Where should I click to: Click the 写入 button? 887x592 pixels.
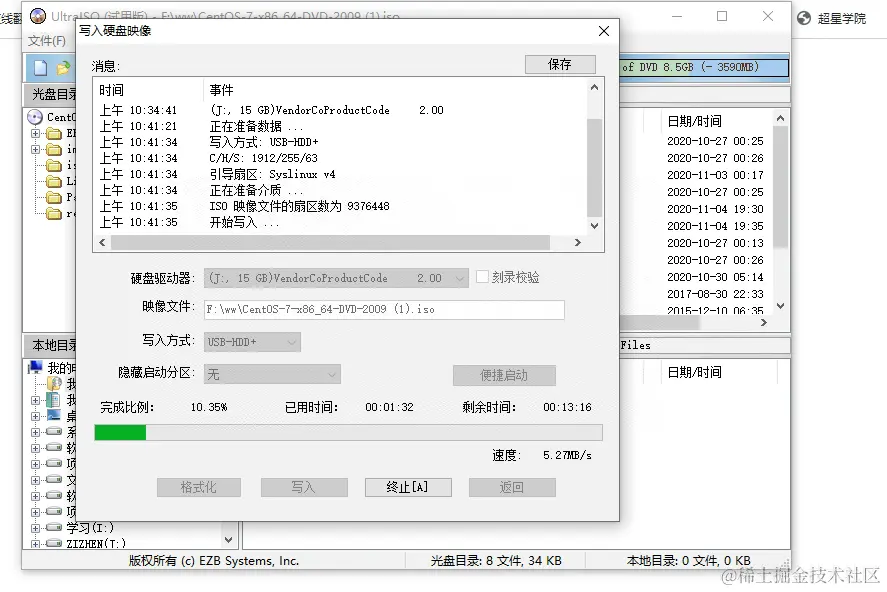tap(304, 487)
